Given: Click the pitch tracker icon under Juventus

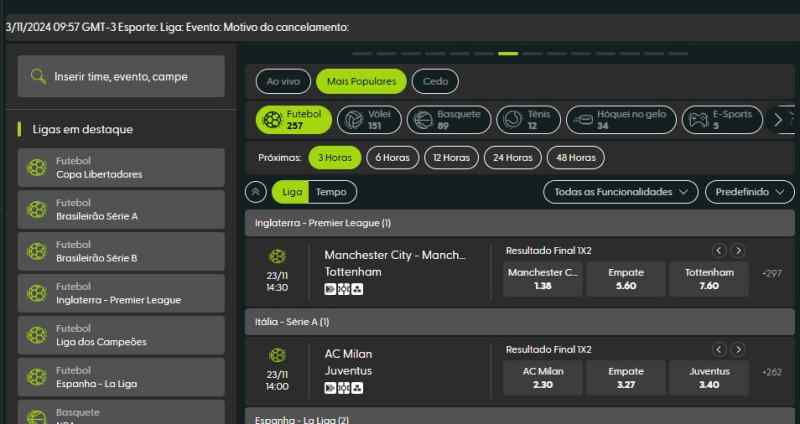Looking at the screenshot, I should (344, 388).
